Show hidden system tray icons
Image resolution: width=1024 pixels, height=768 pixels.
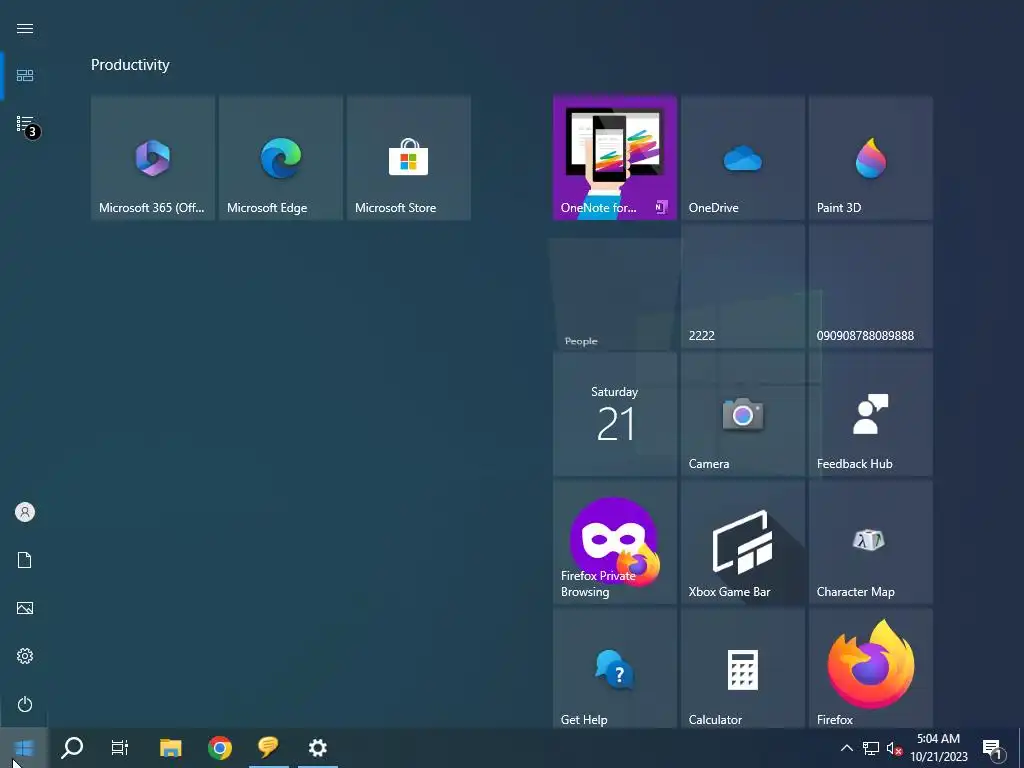pos(846,748)
